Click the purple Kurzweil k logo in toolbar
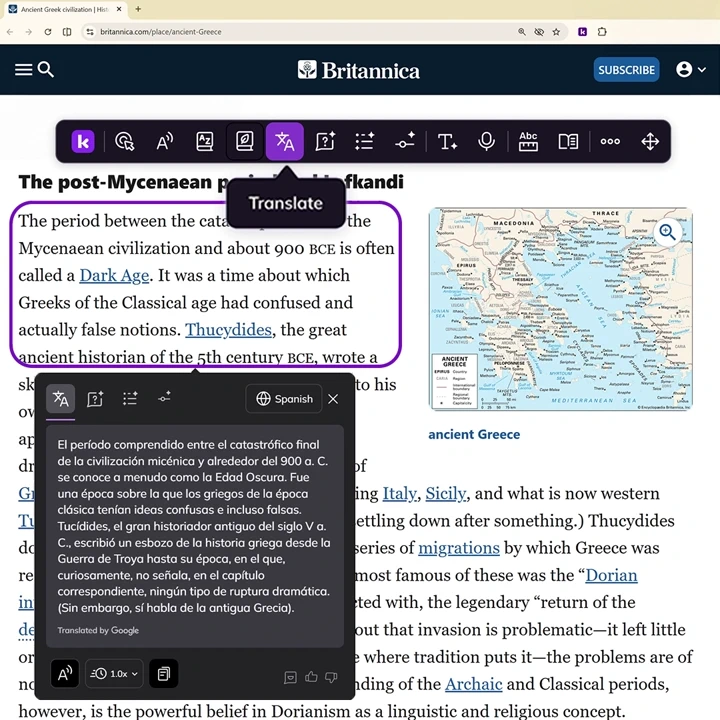The image size is (720, 720). 83,141
